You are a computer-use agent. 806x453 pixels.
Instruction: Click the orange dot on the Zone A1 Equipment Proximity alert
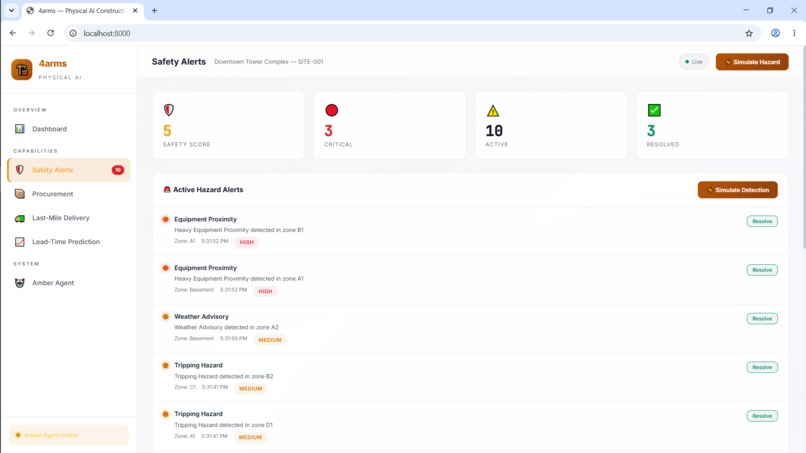[166, 220]
